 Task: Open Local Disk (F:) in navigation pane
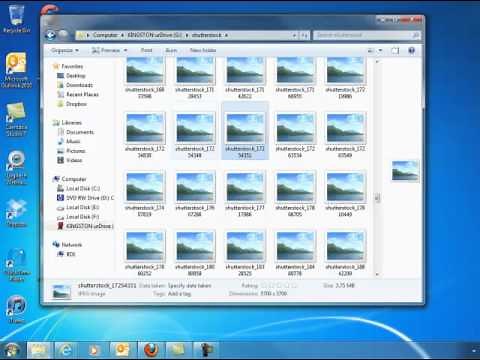82,217
